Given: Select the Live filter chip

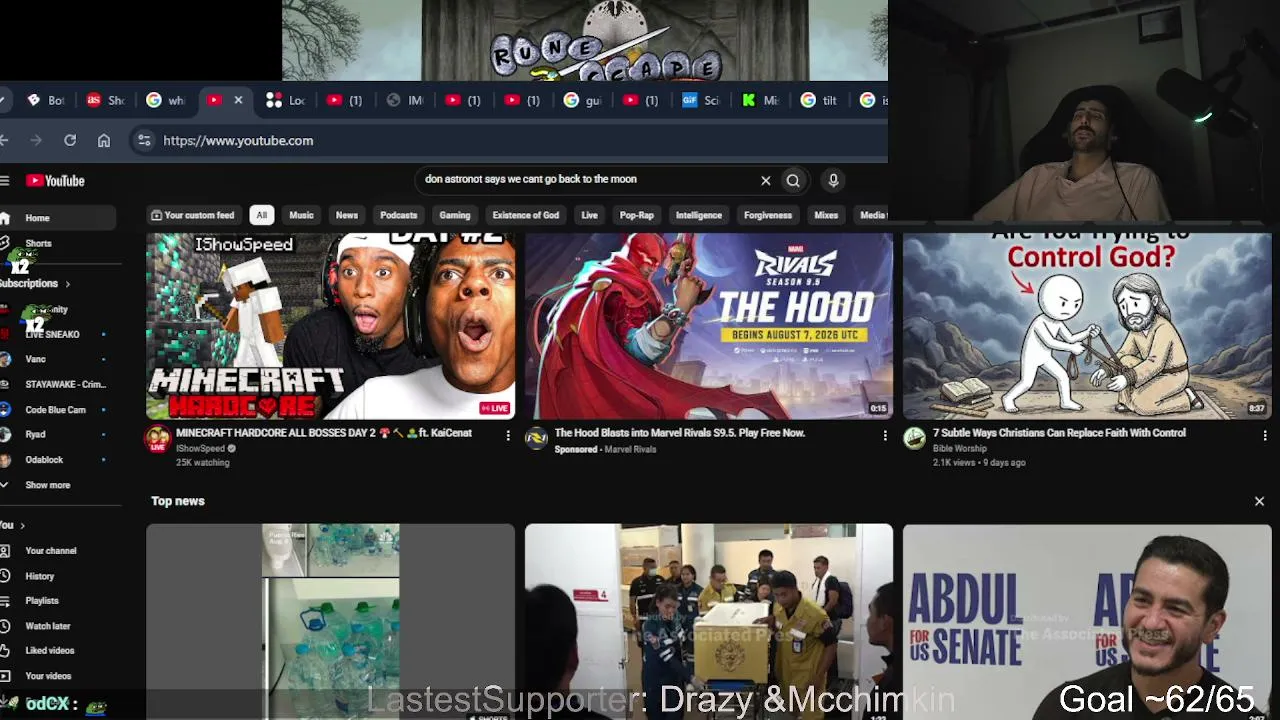Looking at the screenshot, I should (x=590, y=215).
